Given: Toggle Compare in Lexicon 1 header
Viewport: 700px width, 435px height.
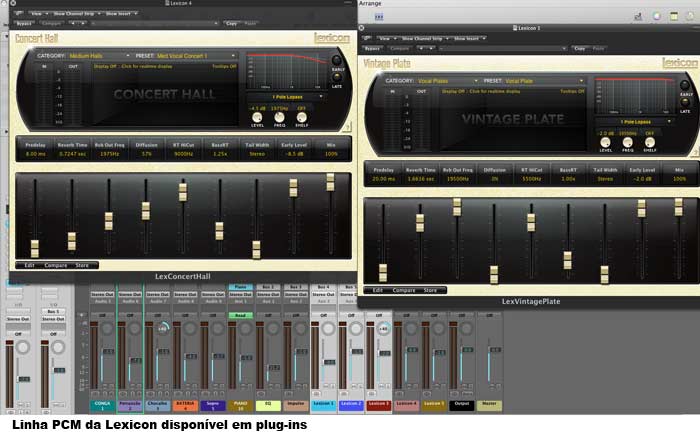Looking at the screenshot, I should pyautogui.click(x=400, y=48).
